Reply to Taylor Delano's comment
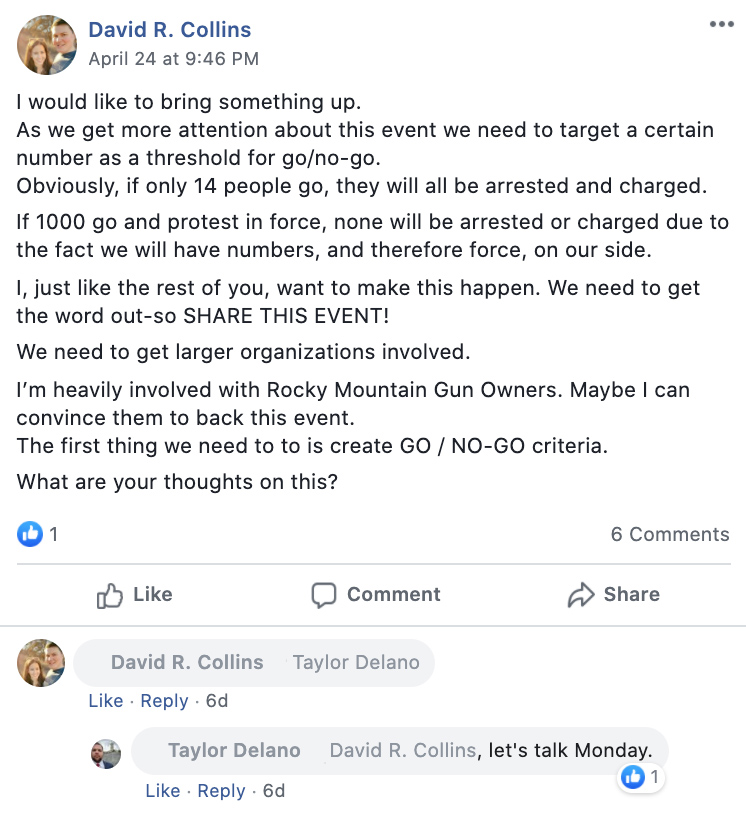 (221, 791)
